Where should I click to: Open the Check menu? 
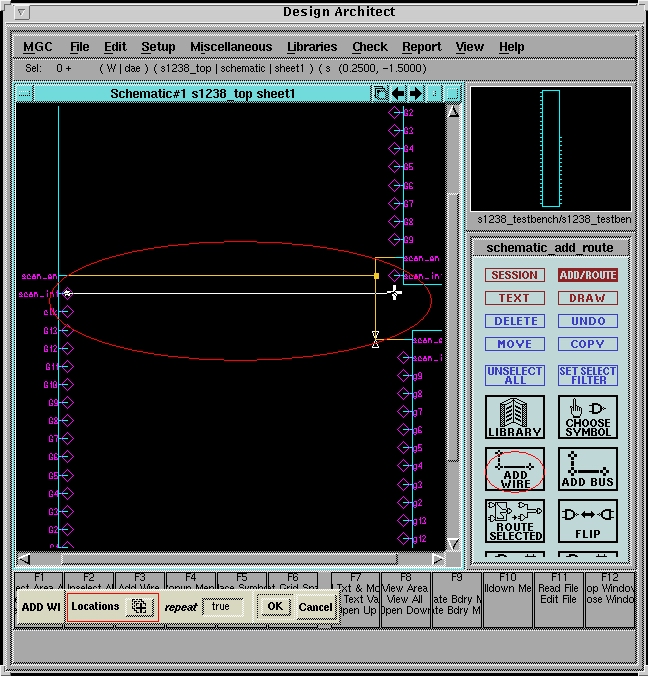pos(369,47)
